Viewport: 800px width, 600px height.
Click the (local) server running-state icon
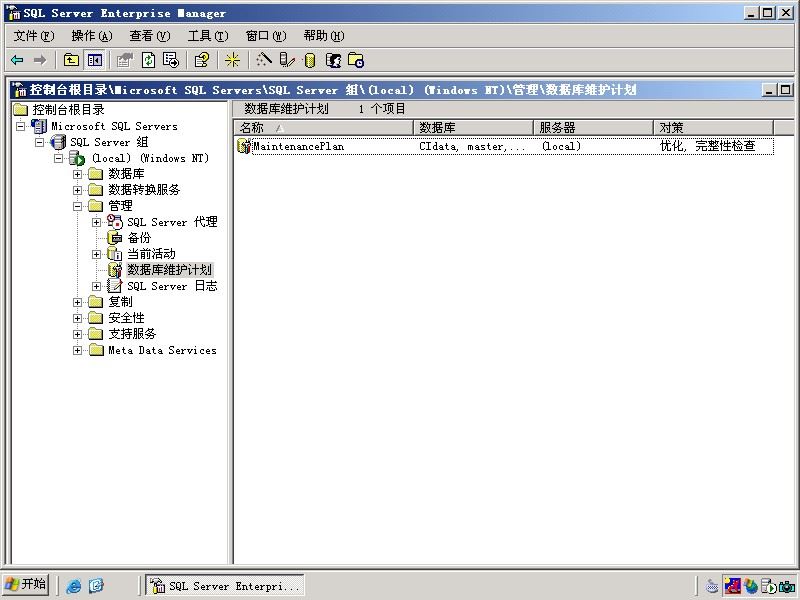click(77, 158)
